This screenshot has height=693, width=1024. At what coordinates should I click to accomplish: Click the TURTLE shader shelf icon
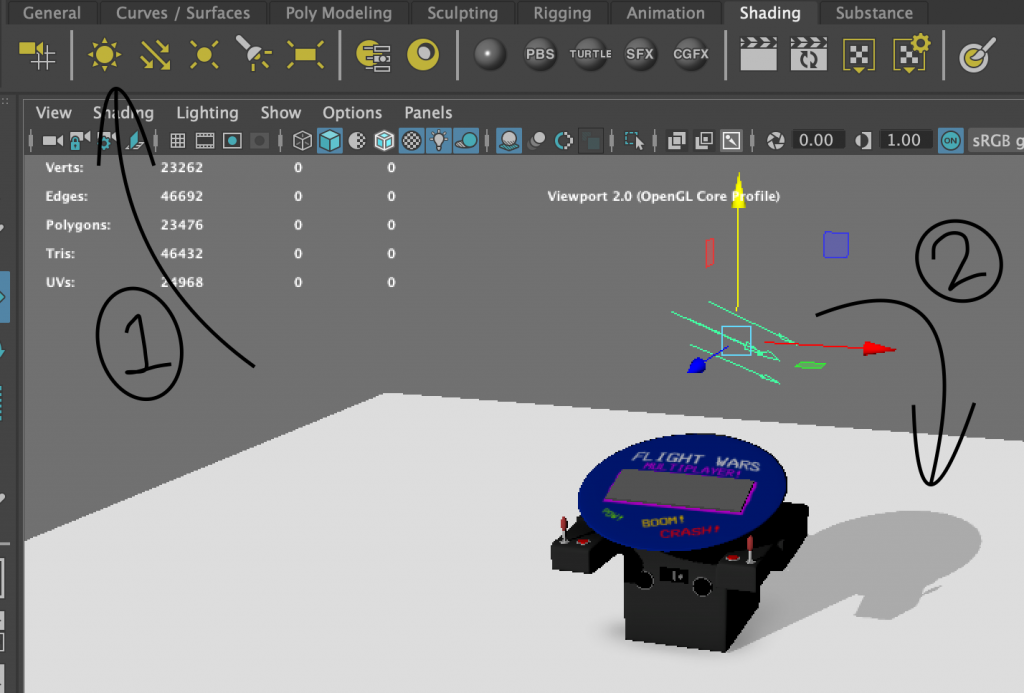click(x=590, y=54)
